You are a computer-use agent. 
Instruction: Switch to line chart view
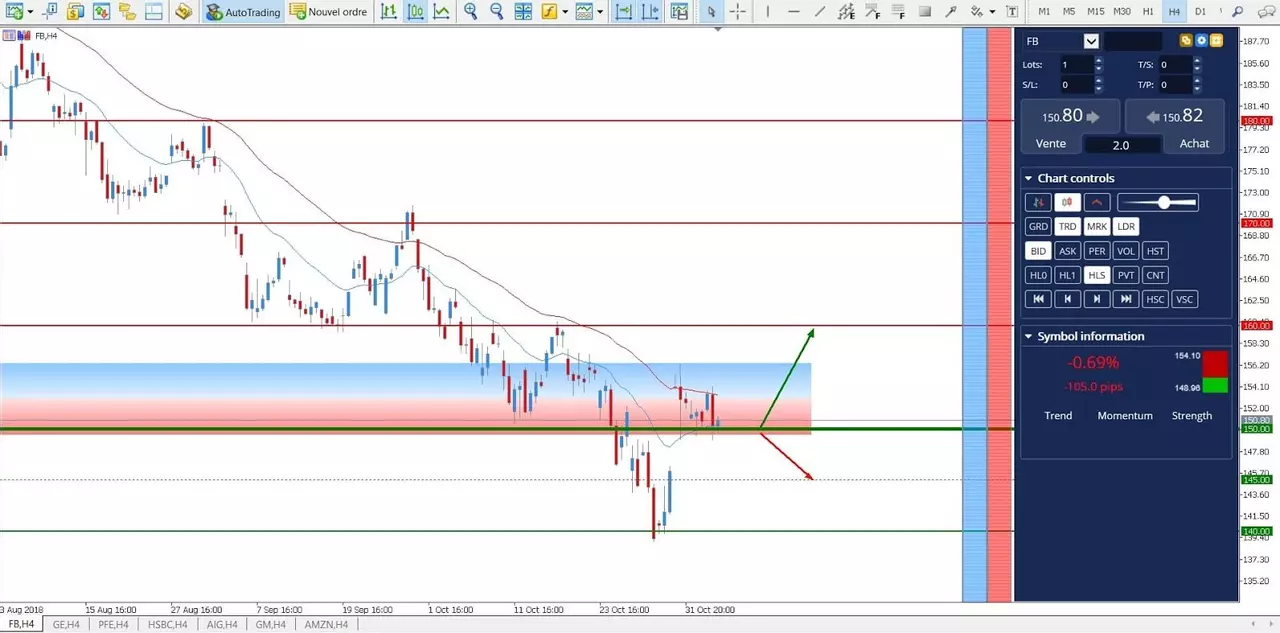pyautogui.click(x=441, y=12)
